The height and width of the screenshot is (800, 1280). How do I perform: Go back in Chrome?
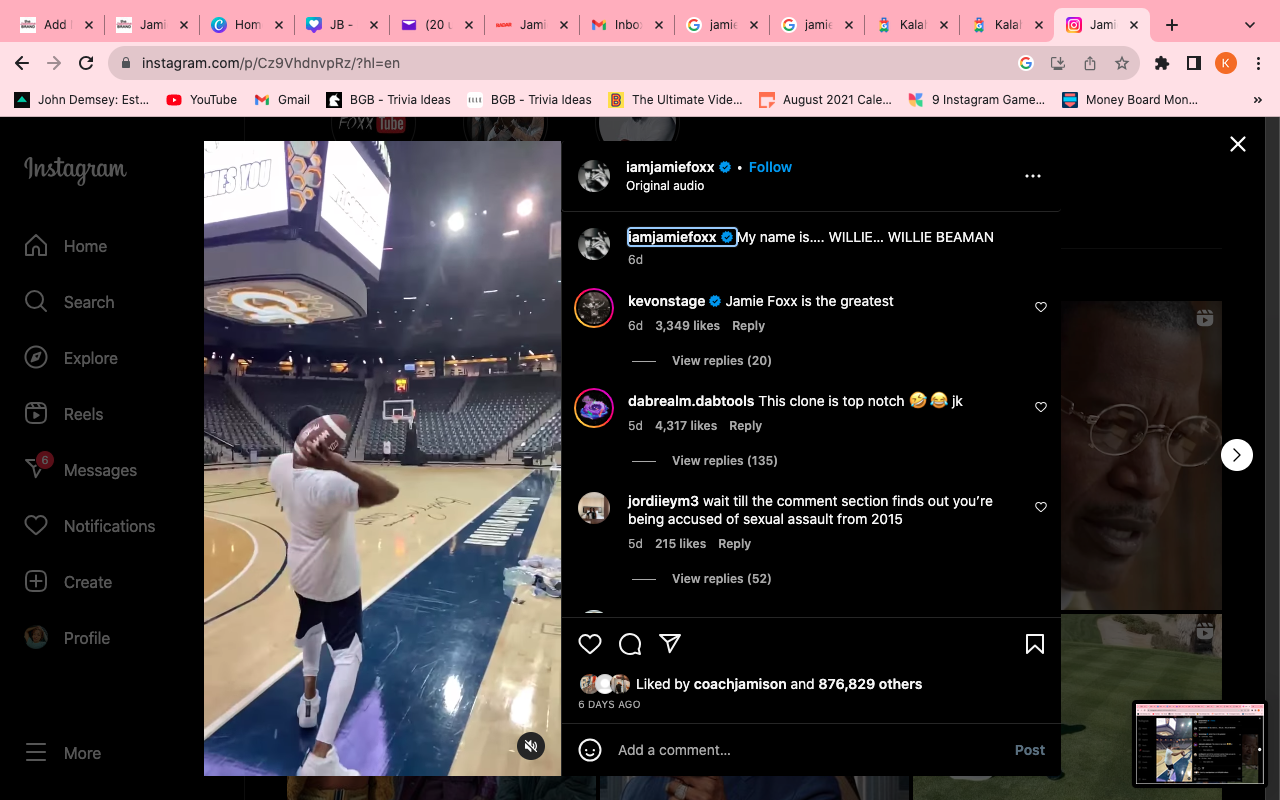[x=22, y=63]
